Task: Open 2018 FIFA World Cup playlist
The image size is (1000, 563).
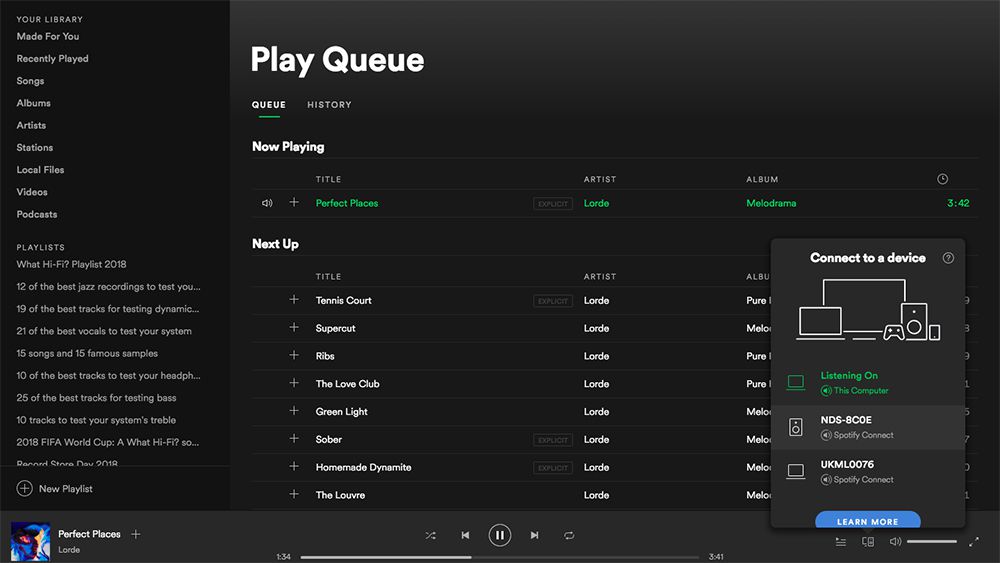Action: (x=108, y=442)
